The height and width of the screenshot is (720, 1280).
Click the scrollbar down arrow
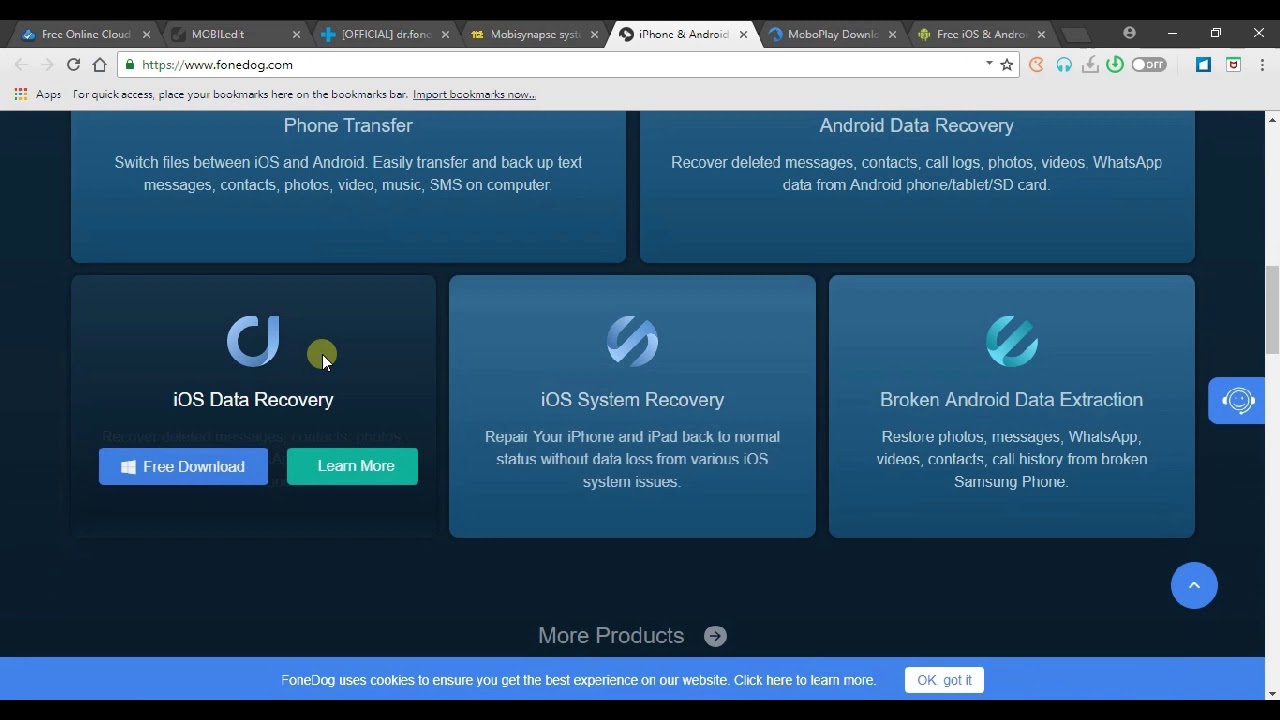[x=1272, y=693]
